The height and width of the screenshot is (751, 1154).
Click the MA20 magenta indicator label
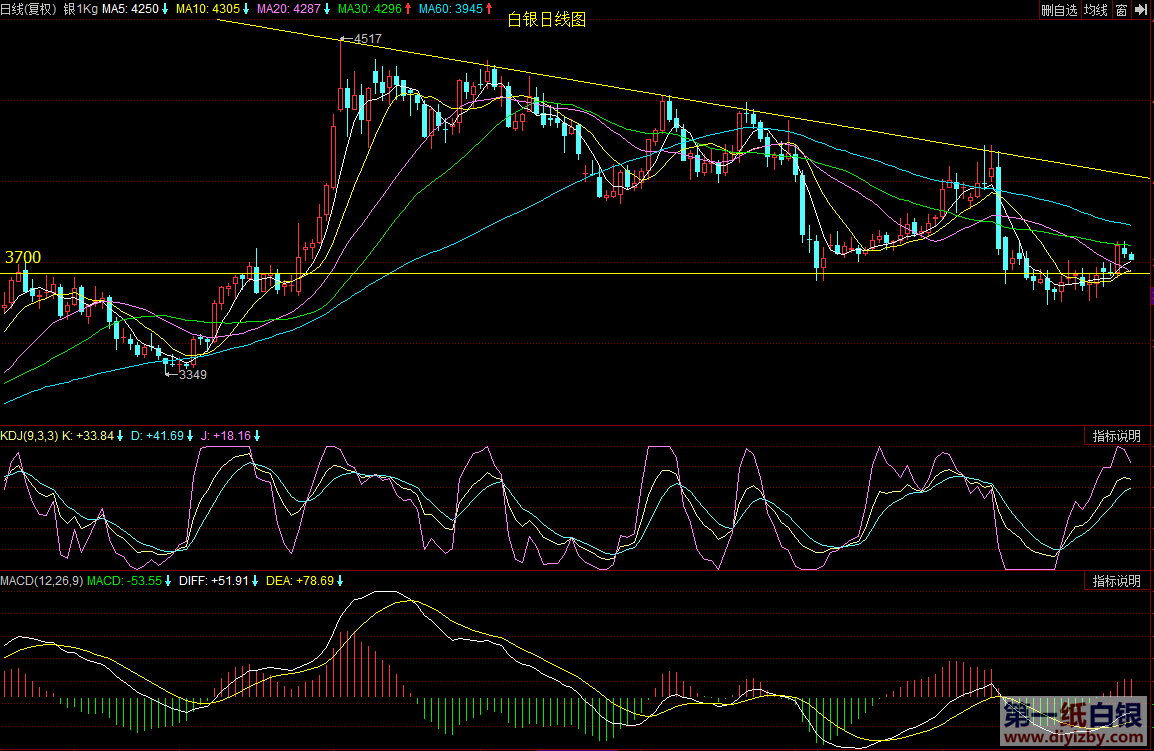(280, 9)
